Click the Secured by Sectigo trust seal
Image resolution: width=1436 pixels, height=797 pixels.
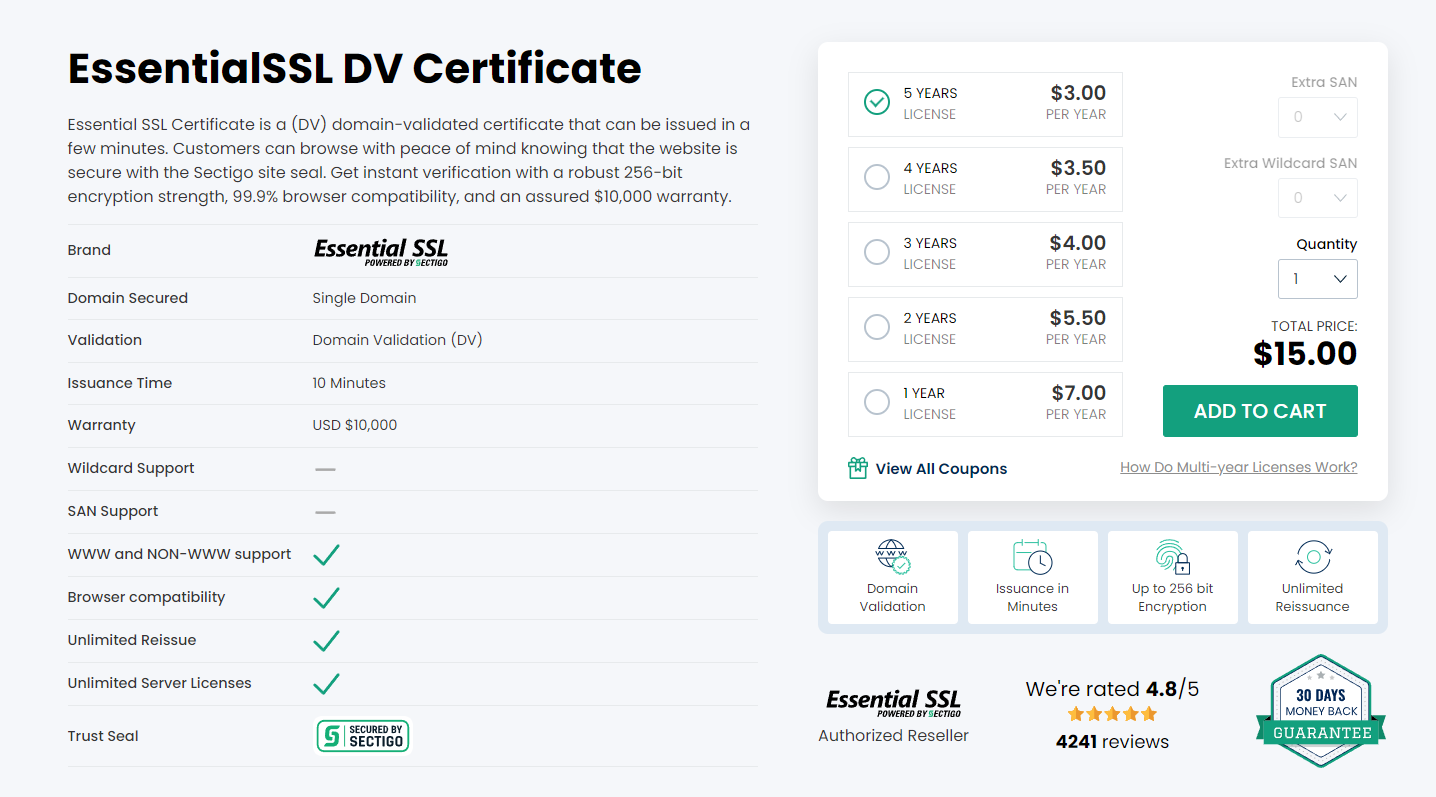363,736
